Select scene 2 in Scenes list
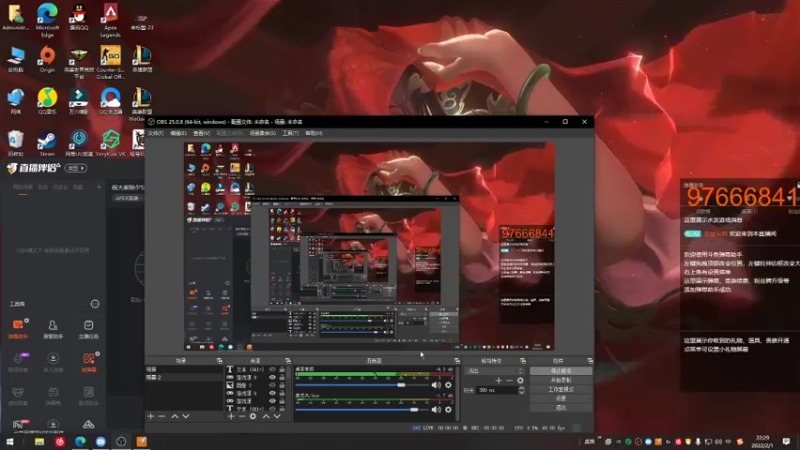 [x=184, y=378]
